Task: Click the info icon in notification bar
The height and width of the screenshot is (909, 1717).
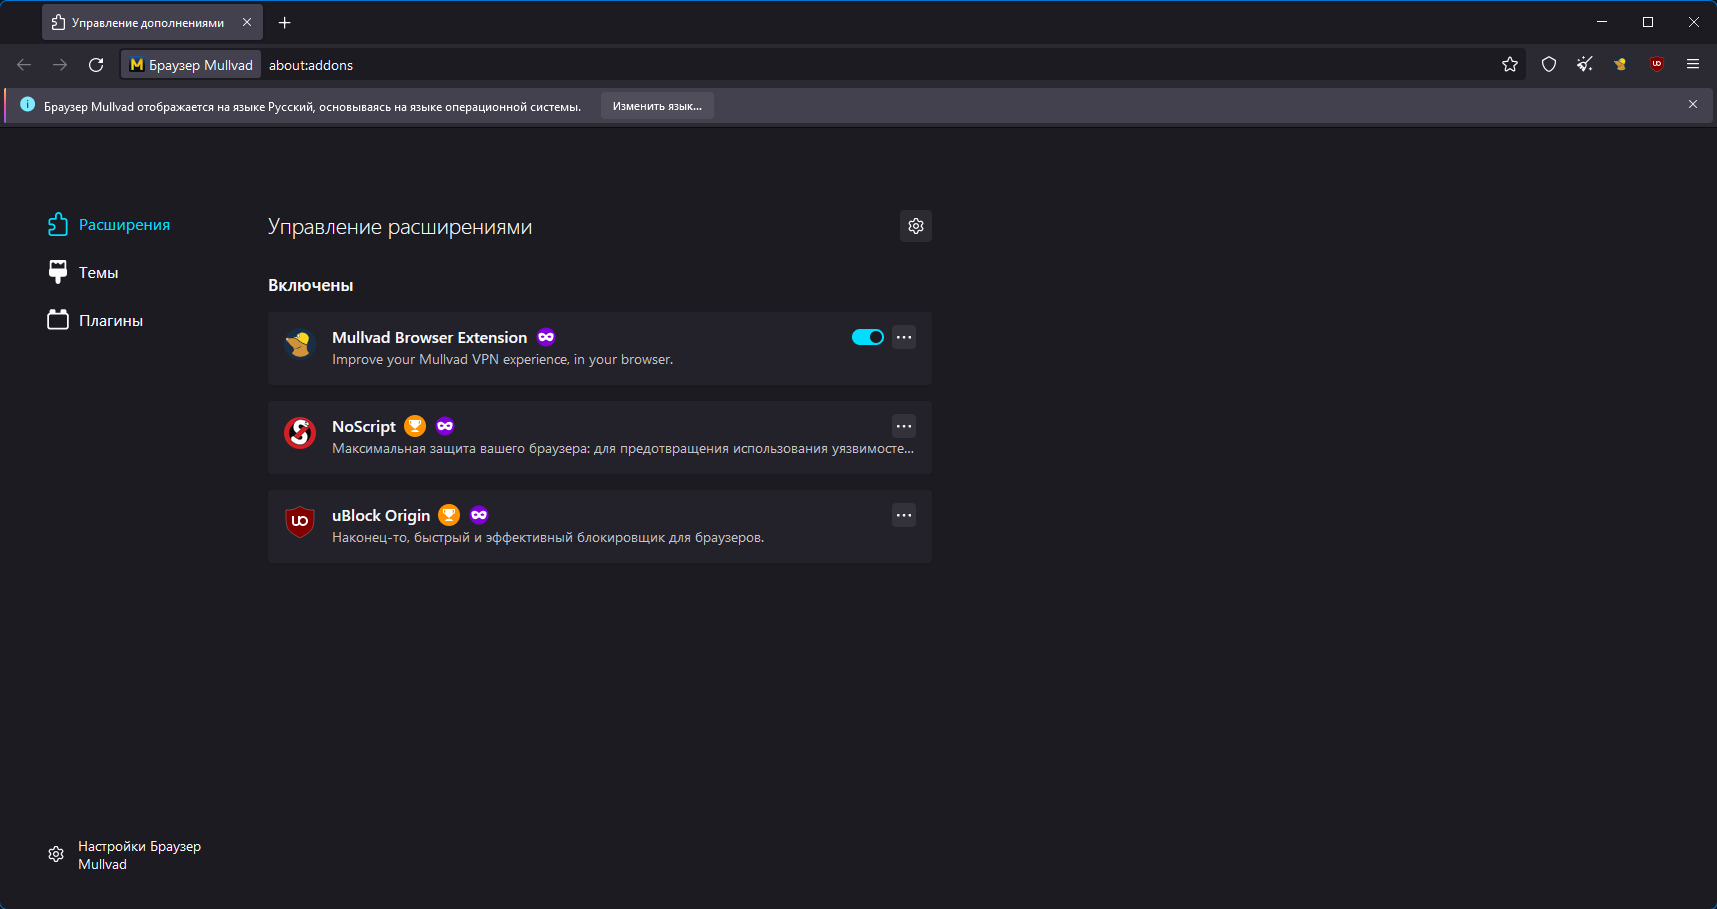Action: click(27, 105)
